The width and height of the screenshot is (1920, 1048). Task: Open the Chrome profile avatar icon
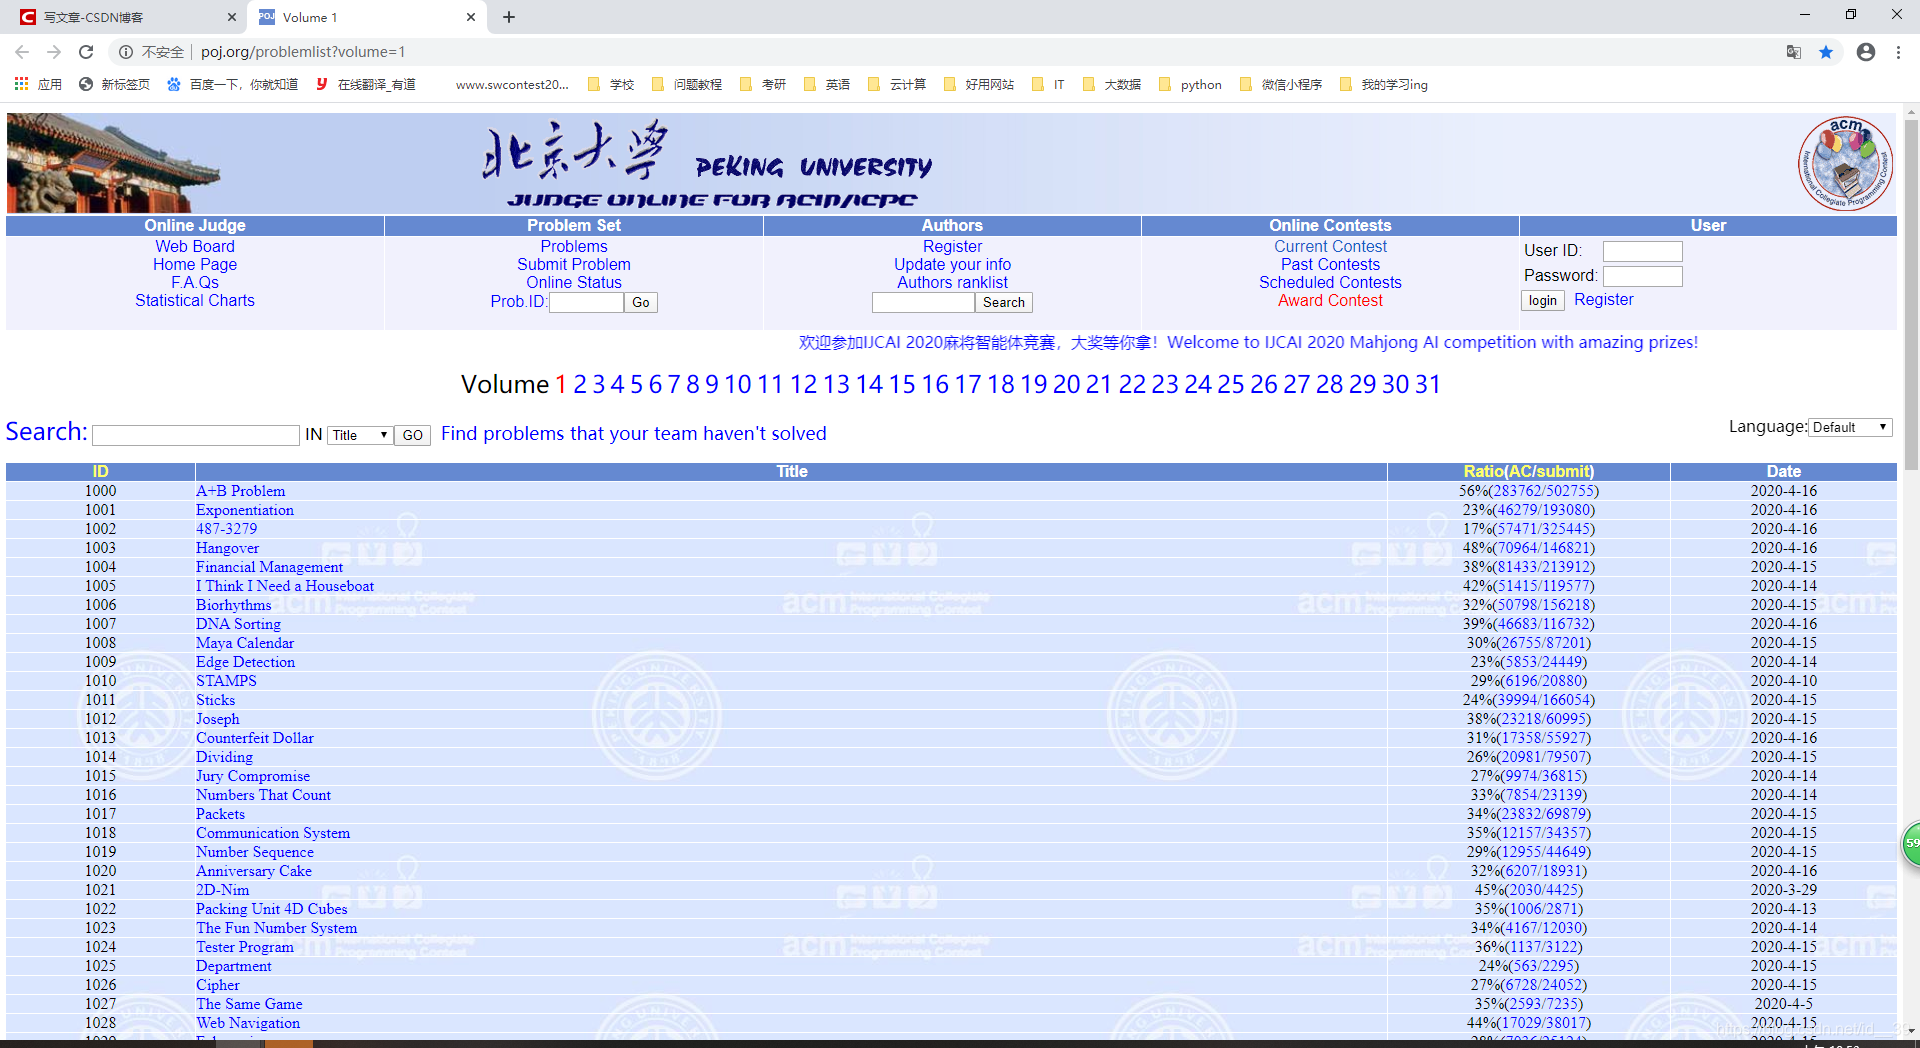pos(1865,52)
